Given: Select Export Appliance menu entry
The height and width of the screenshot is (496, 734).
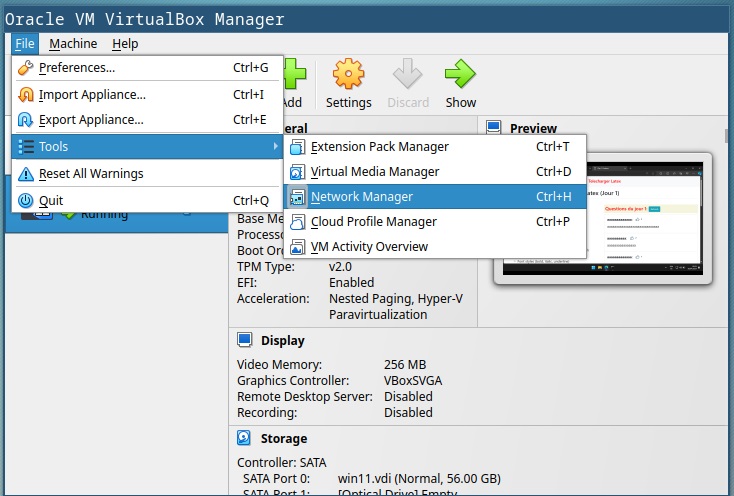Looking at the screenshot, I should pyautogui.click(x=147, y=120).
